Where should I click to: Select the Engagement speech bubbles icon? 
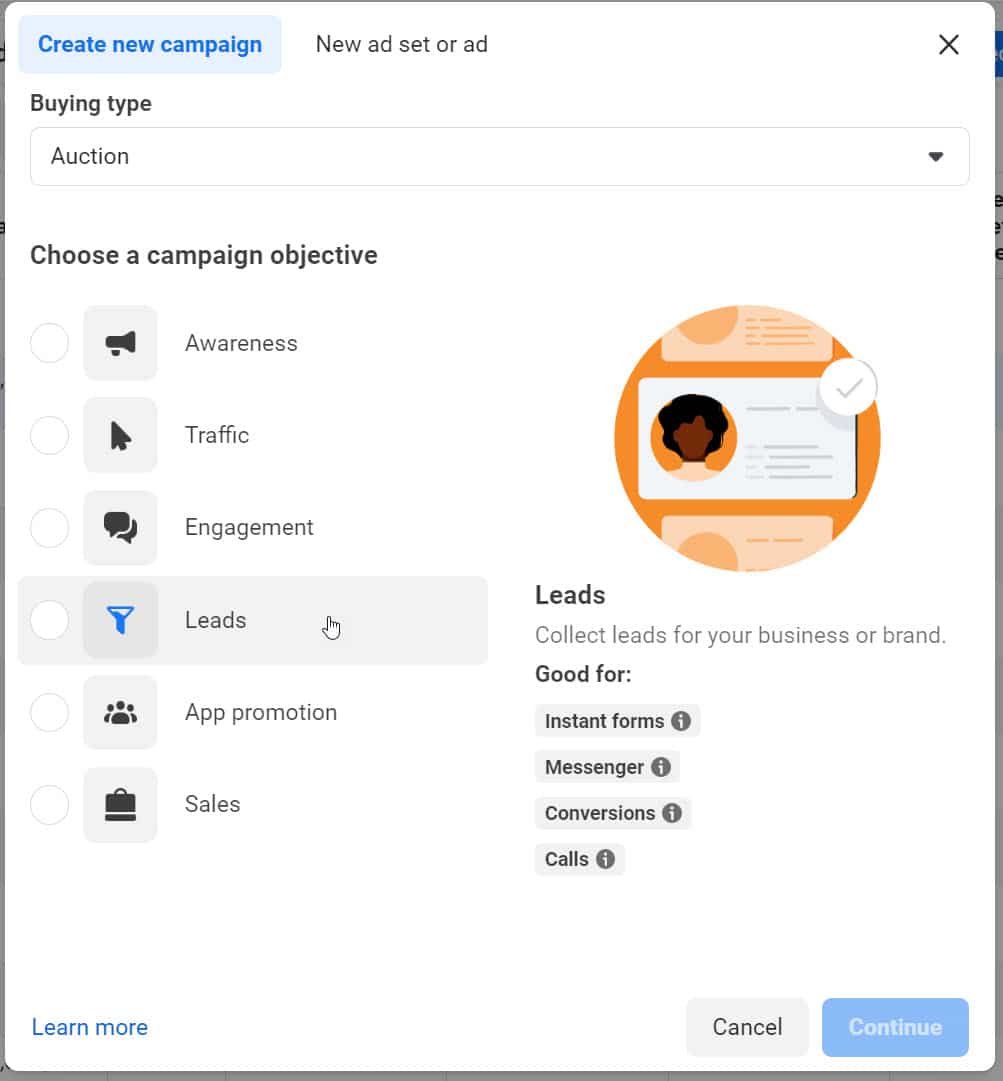tap(120, 527)
